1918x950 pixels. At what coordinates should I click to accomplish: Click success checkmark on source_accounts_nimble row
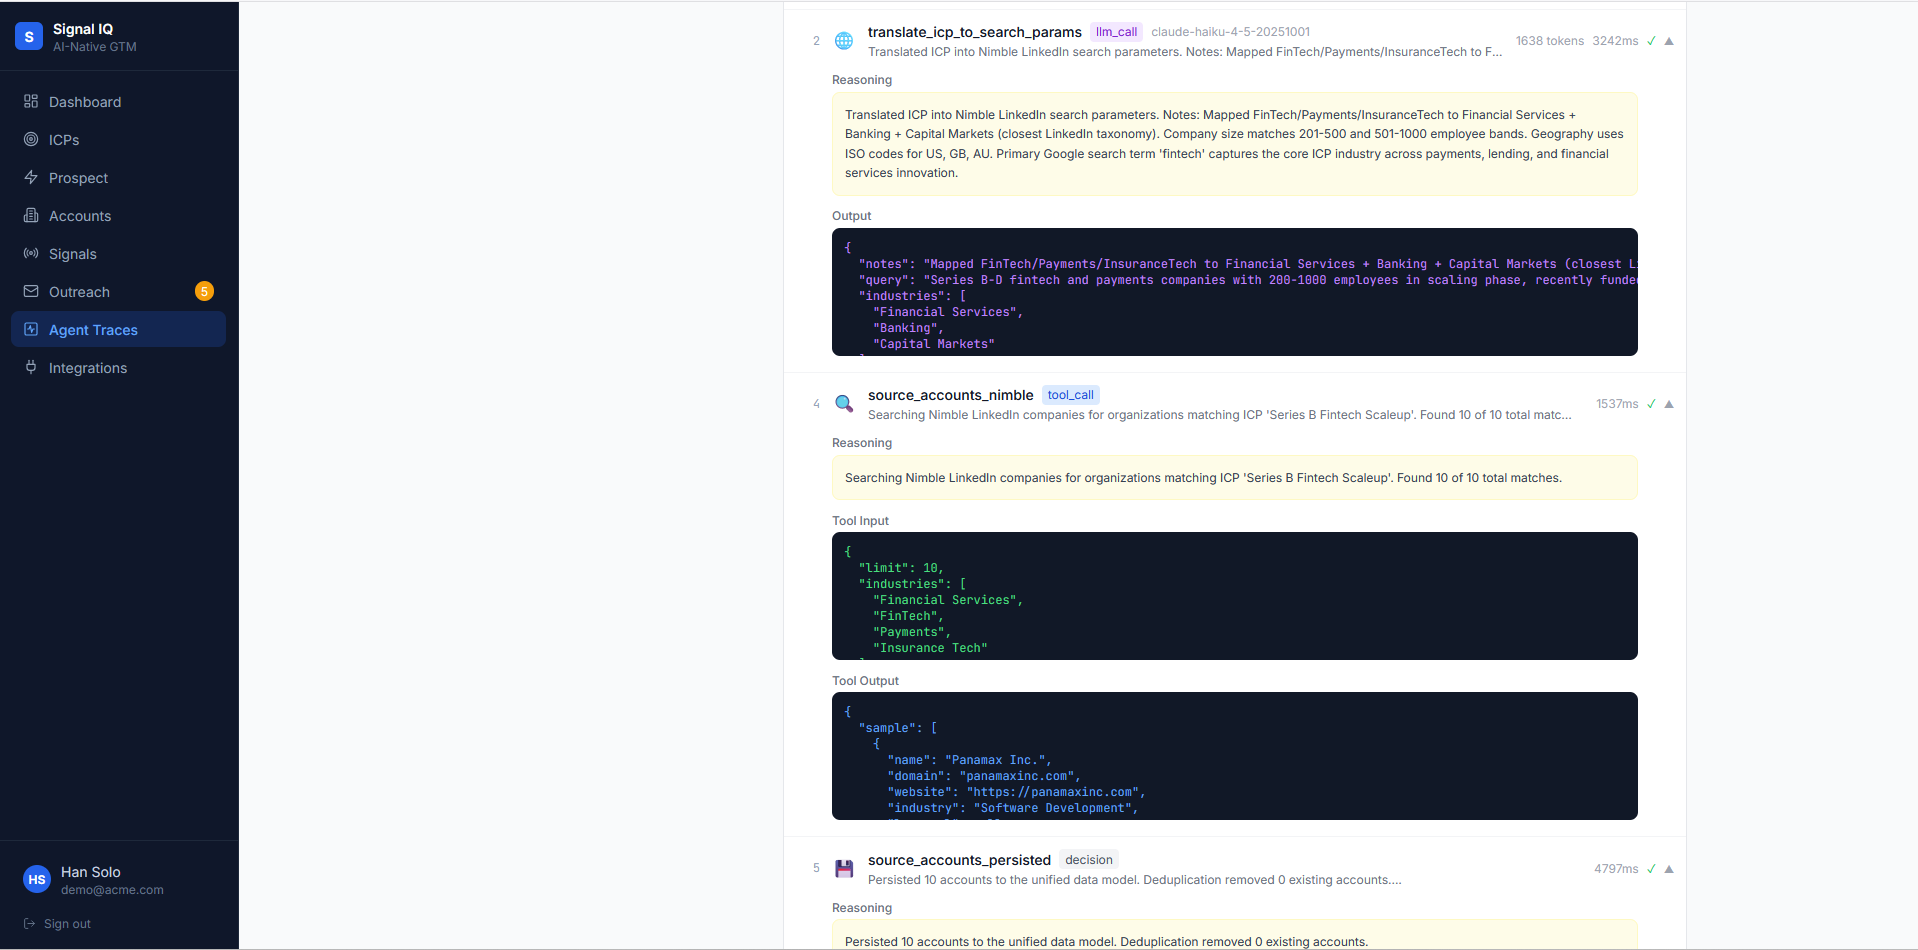(x=1651, y=404)
